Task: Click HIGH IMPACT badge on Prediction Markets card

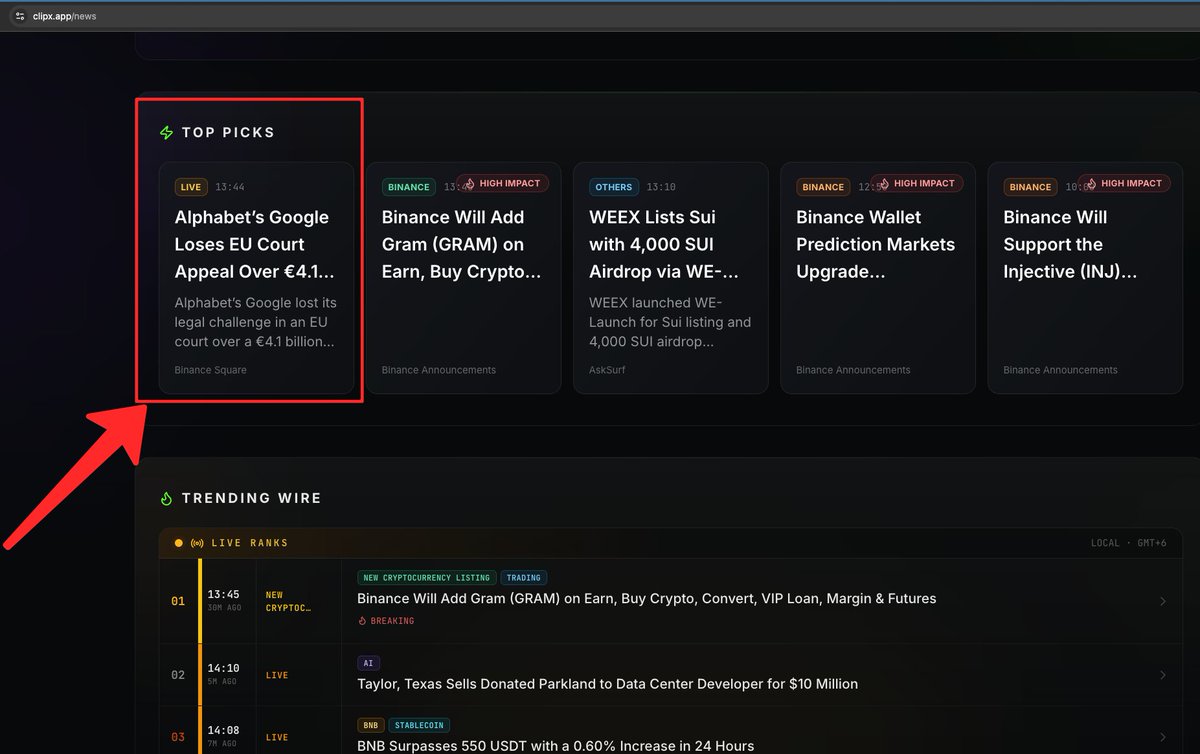Action: (917, 183)
